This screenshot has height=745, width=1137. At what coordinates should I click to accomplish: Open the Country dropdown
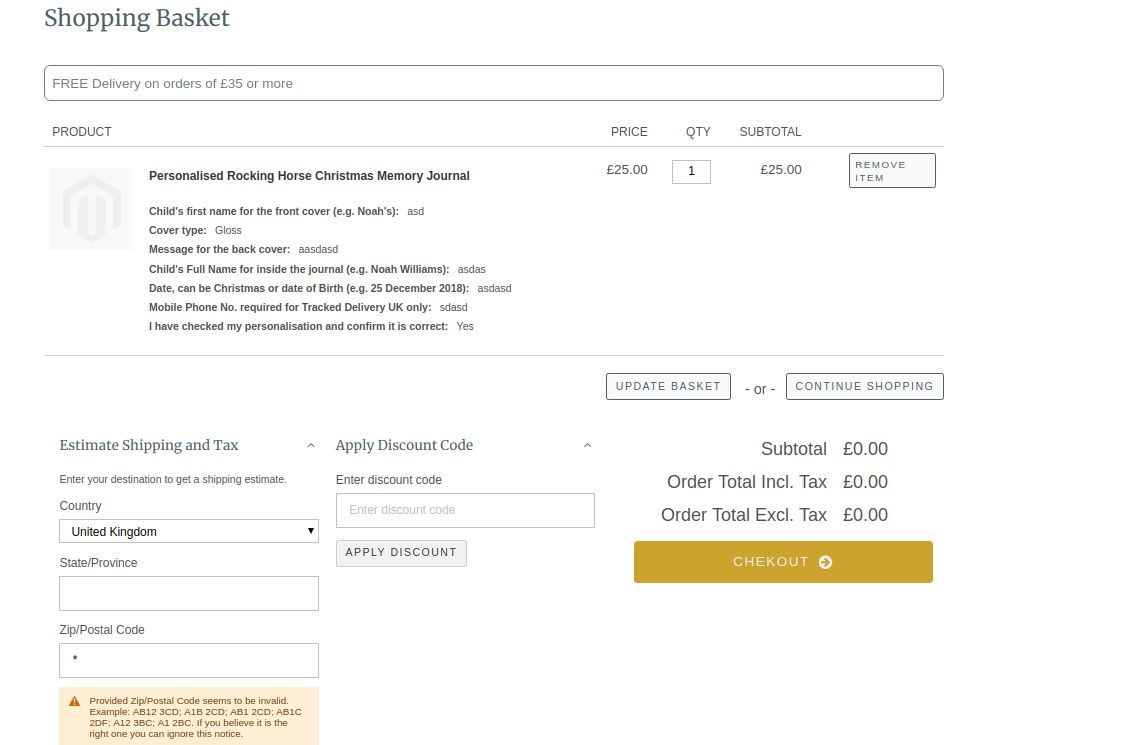tap(189, 531)
